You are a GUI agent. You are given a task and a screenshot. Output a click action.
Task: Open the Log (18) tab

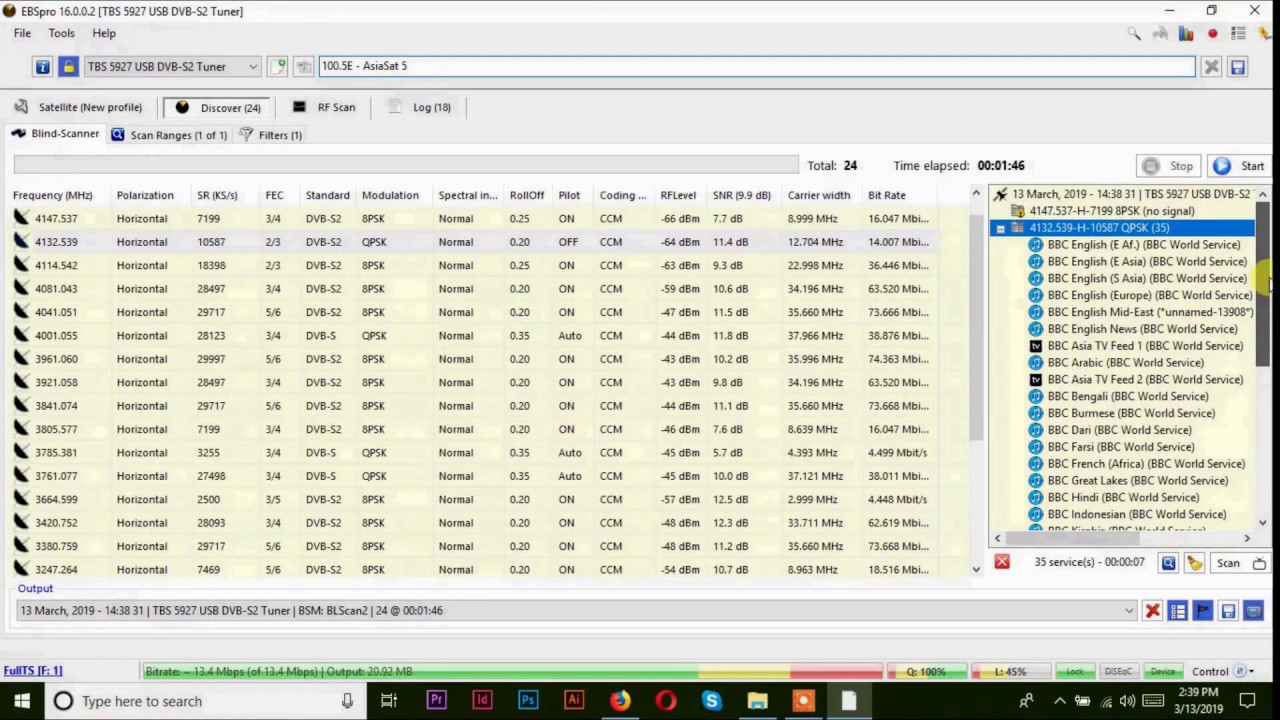pyautogui.click(x=420, y=107)
